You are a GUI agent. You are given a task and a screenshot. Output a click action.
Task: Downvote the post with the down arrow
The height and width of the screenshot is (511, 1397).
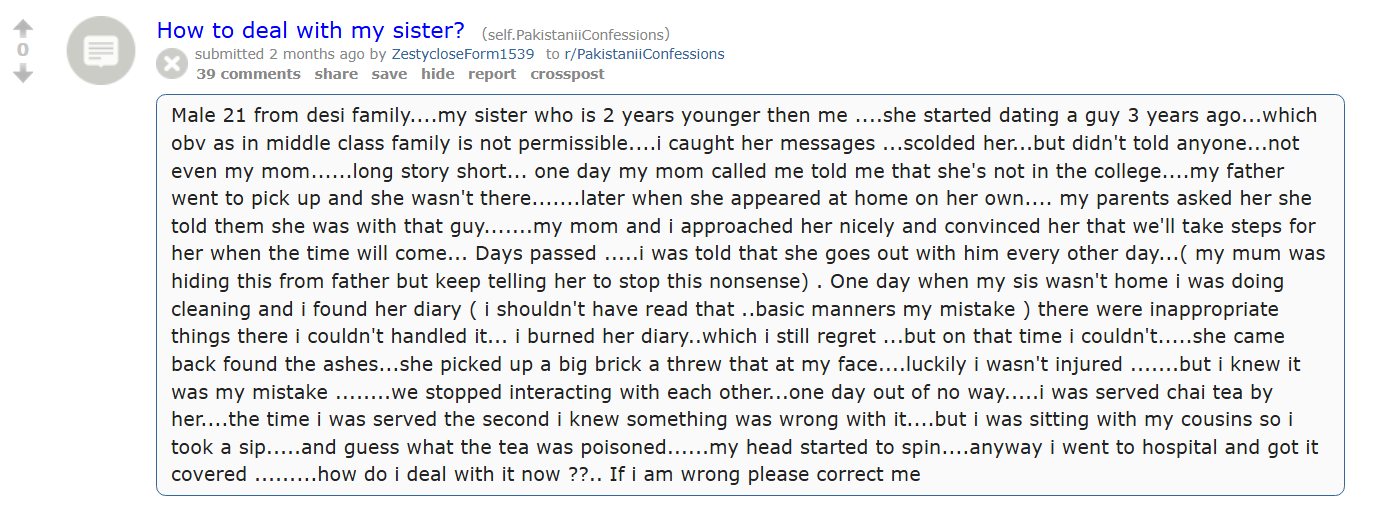(23, 73)
